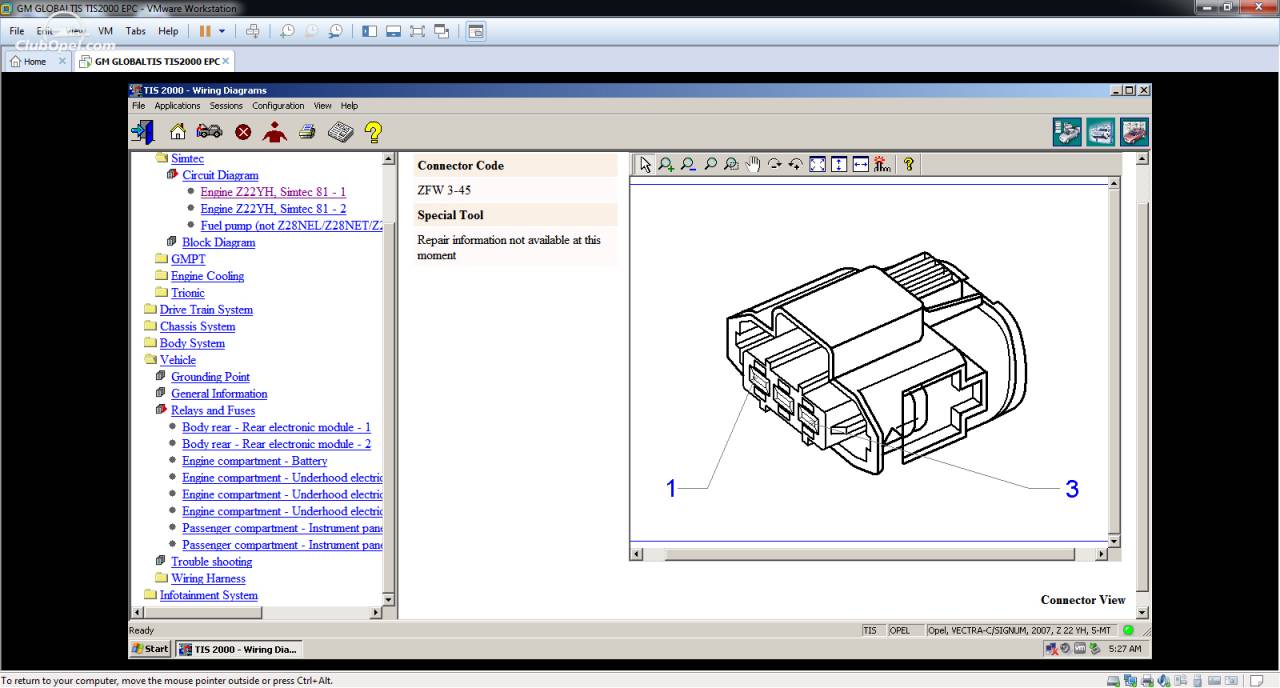Collapse the Vehicle folder

tap(151, 360)
